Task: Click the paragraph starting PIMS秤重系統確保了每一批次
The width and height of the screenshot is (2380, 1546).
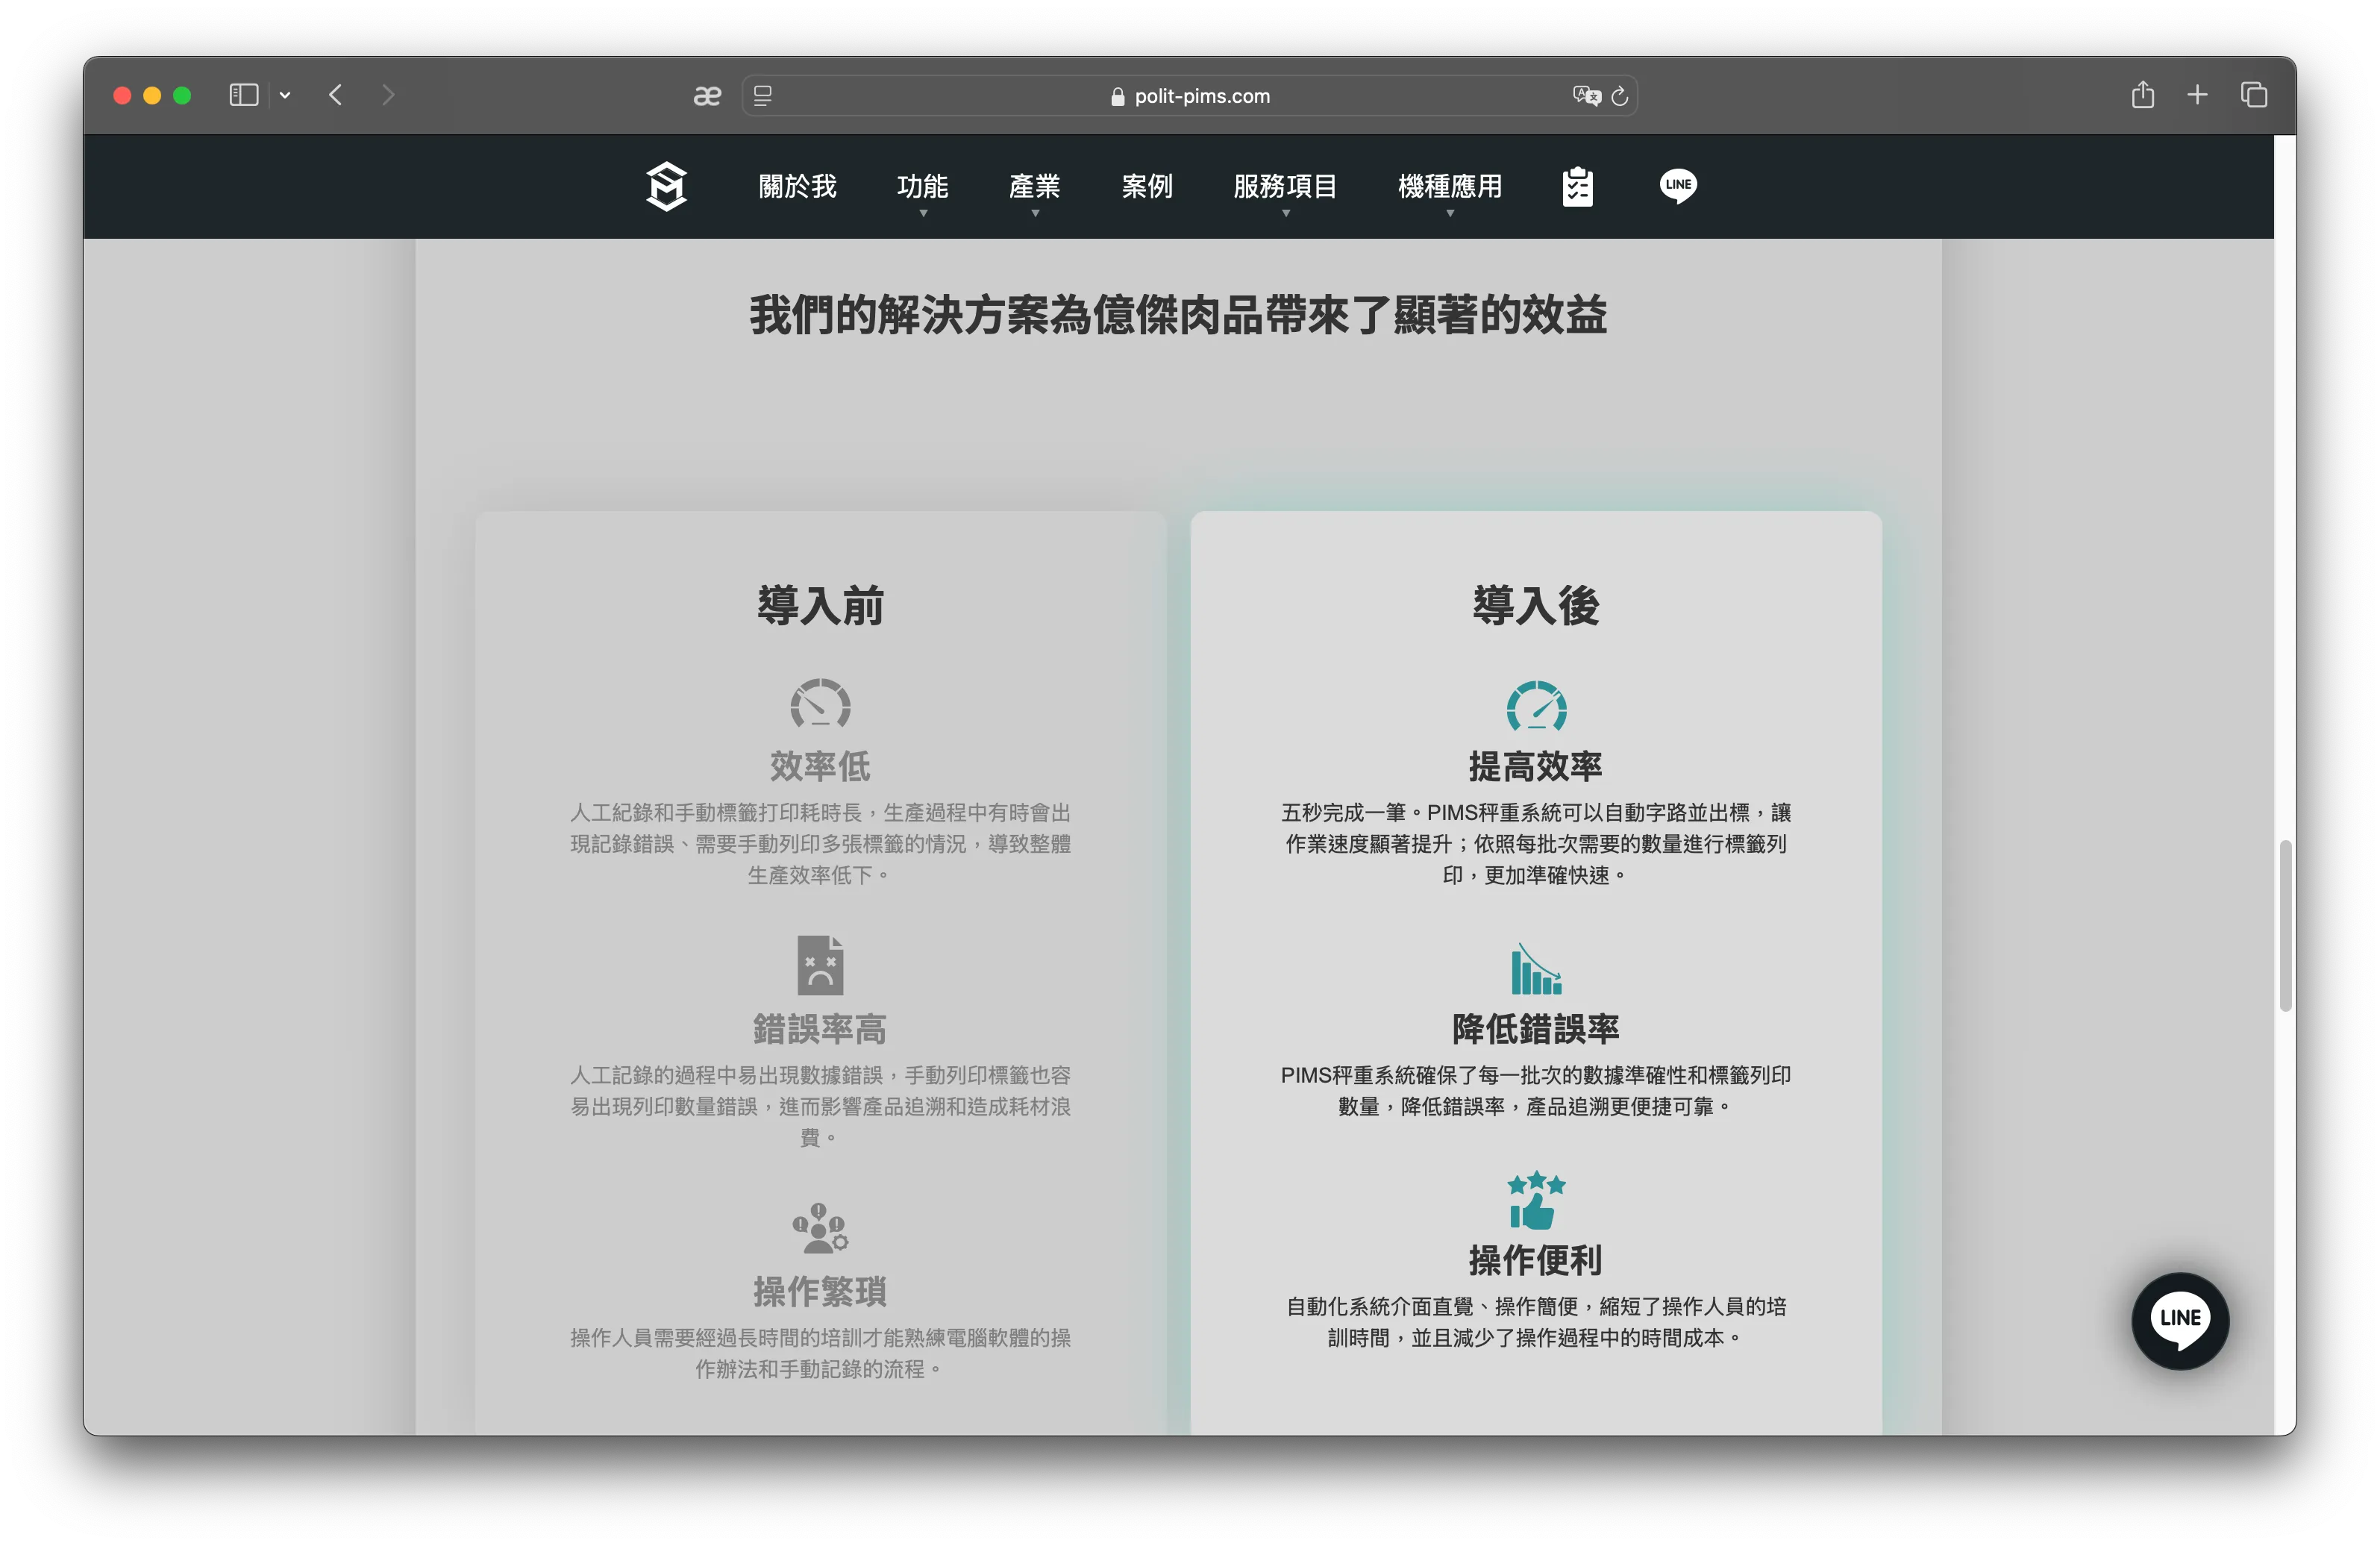Action: [1536, 1091]
